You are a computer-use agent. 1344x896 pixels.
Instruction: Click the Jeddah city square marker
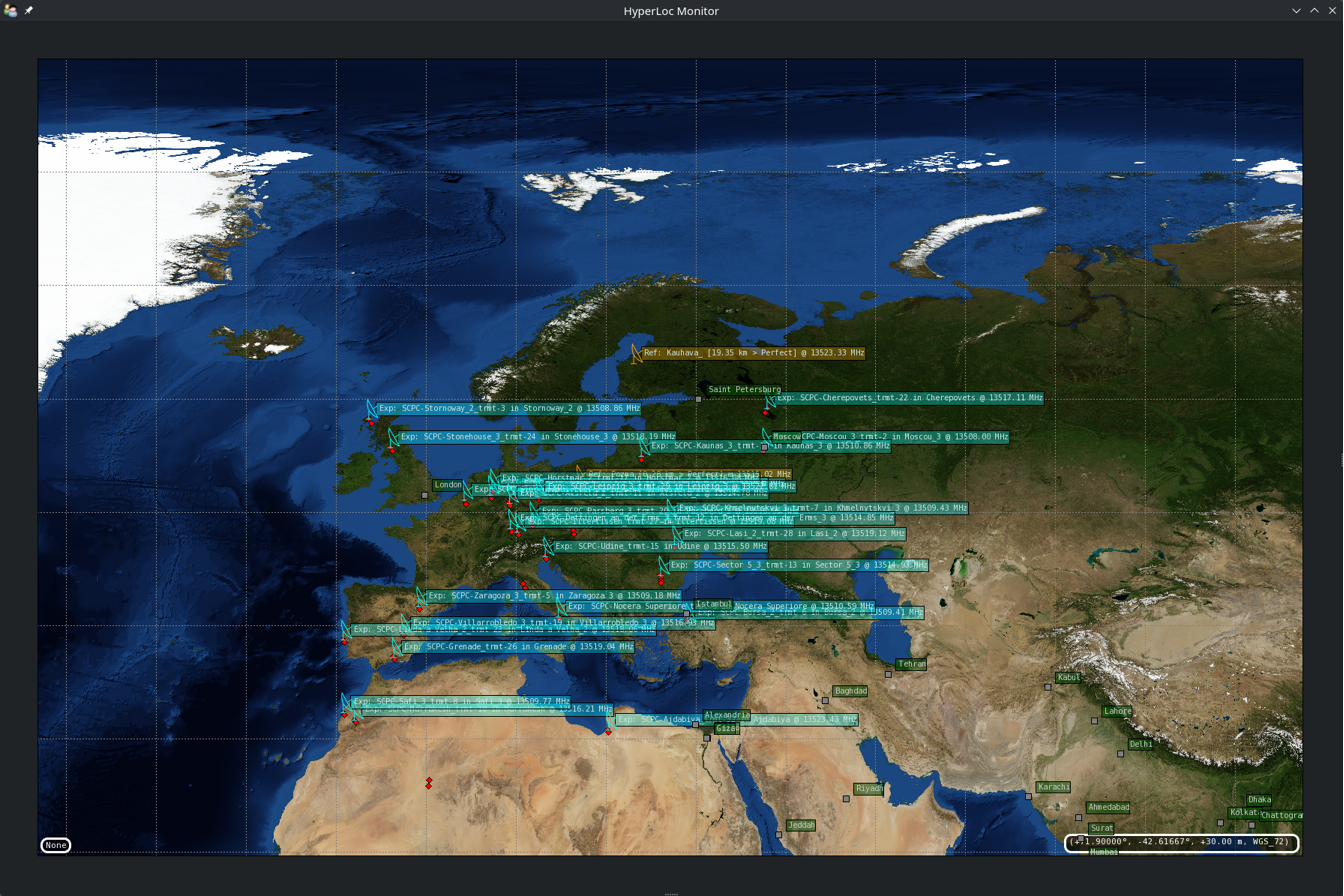[x=779, y=834]
